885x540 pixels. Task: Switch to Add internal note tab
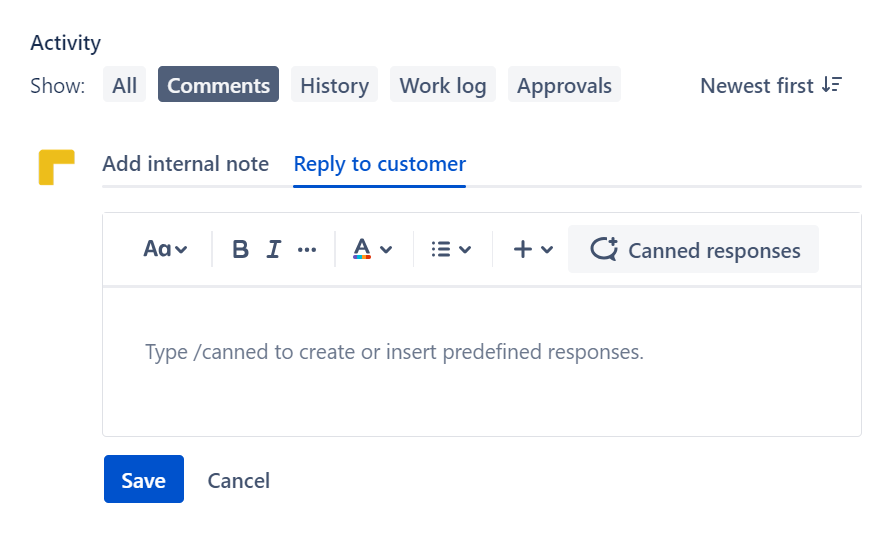point(185,164)
